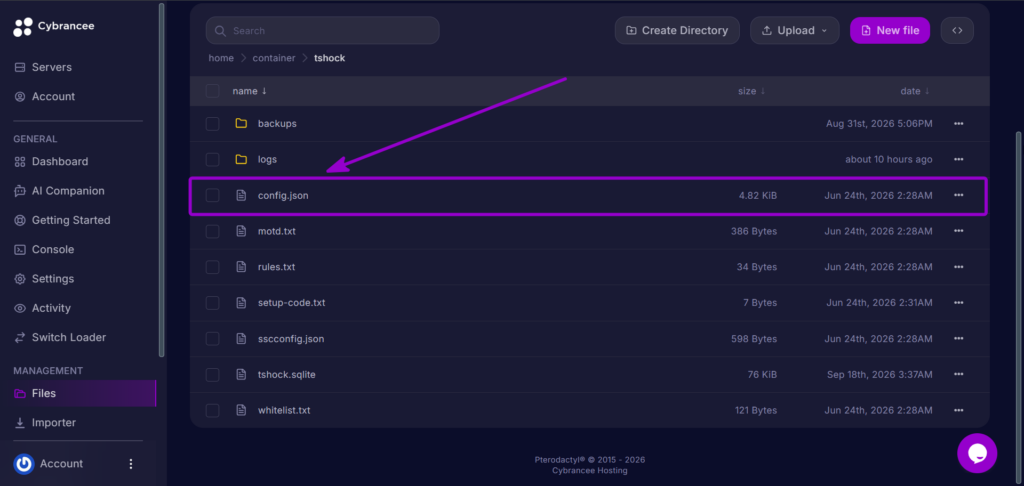Image resolution: width=1024 pixels, height=486 pixels.
Task: Click the rules.txt file icon
Action: point(241,267)
